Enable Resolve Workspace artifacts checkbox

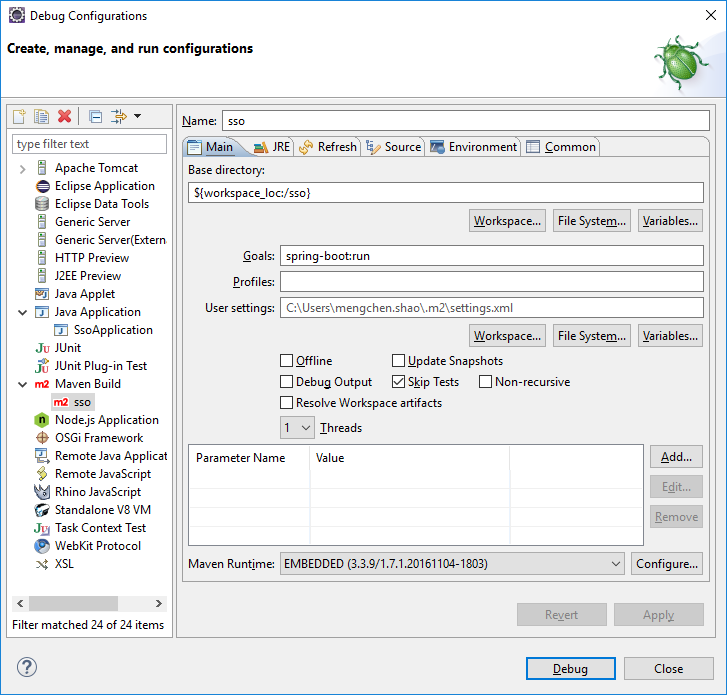[287, 402]
